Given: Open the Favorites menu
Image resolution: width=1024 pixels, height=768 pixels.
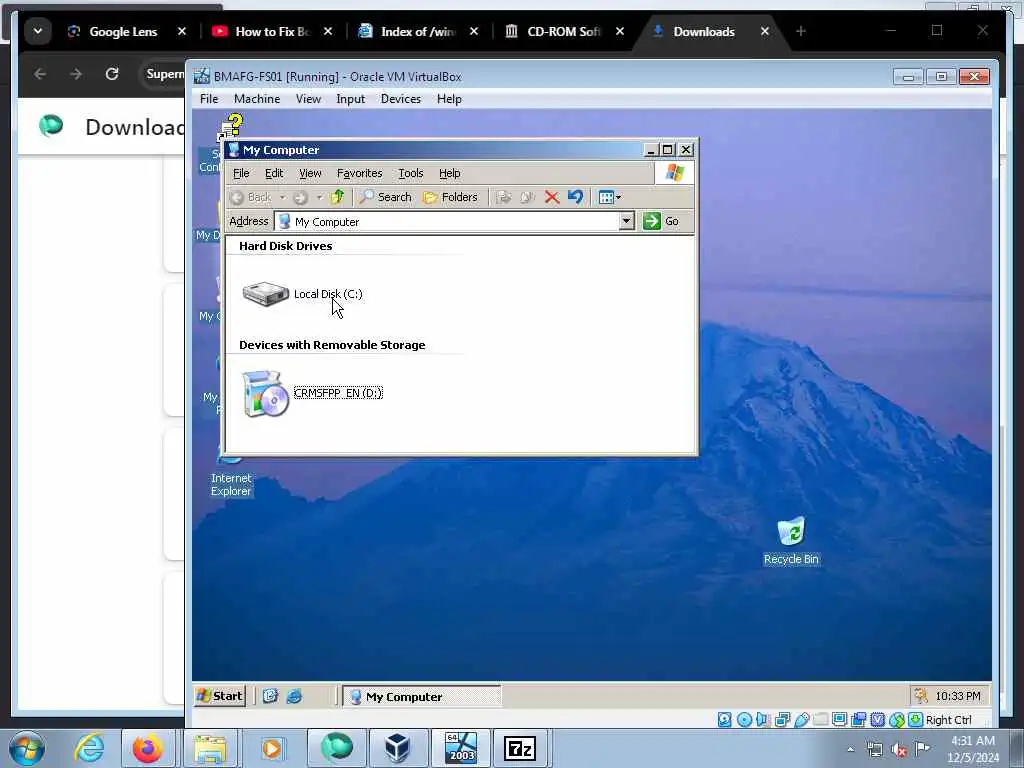Looking at the screenshot, I should point(359,173).
